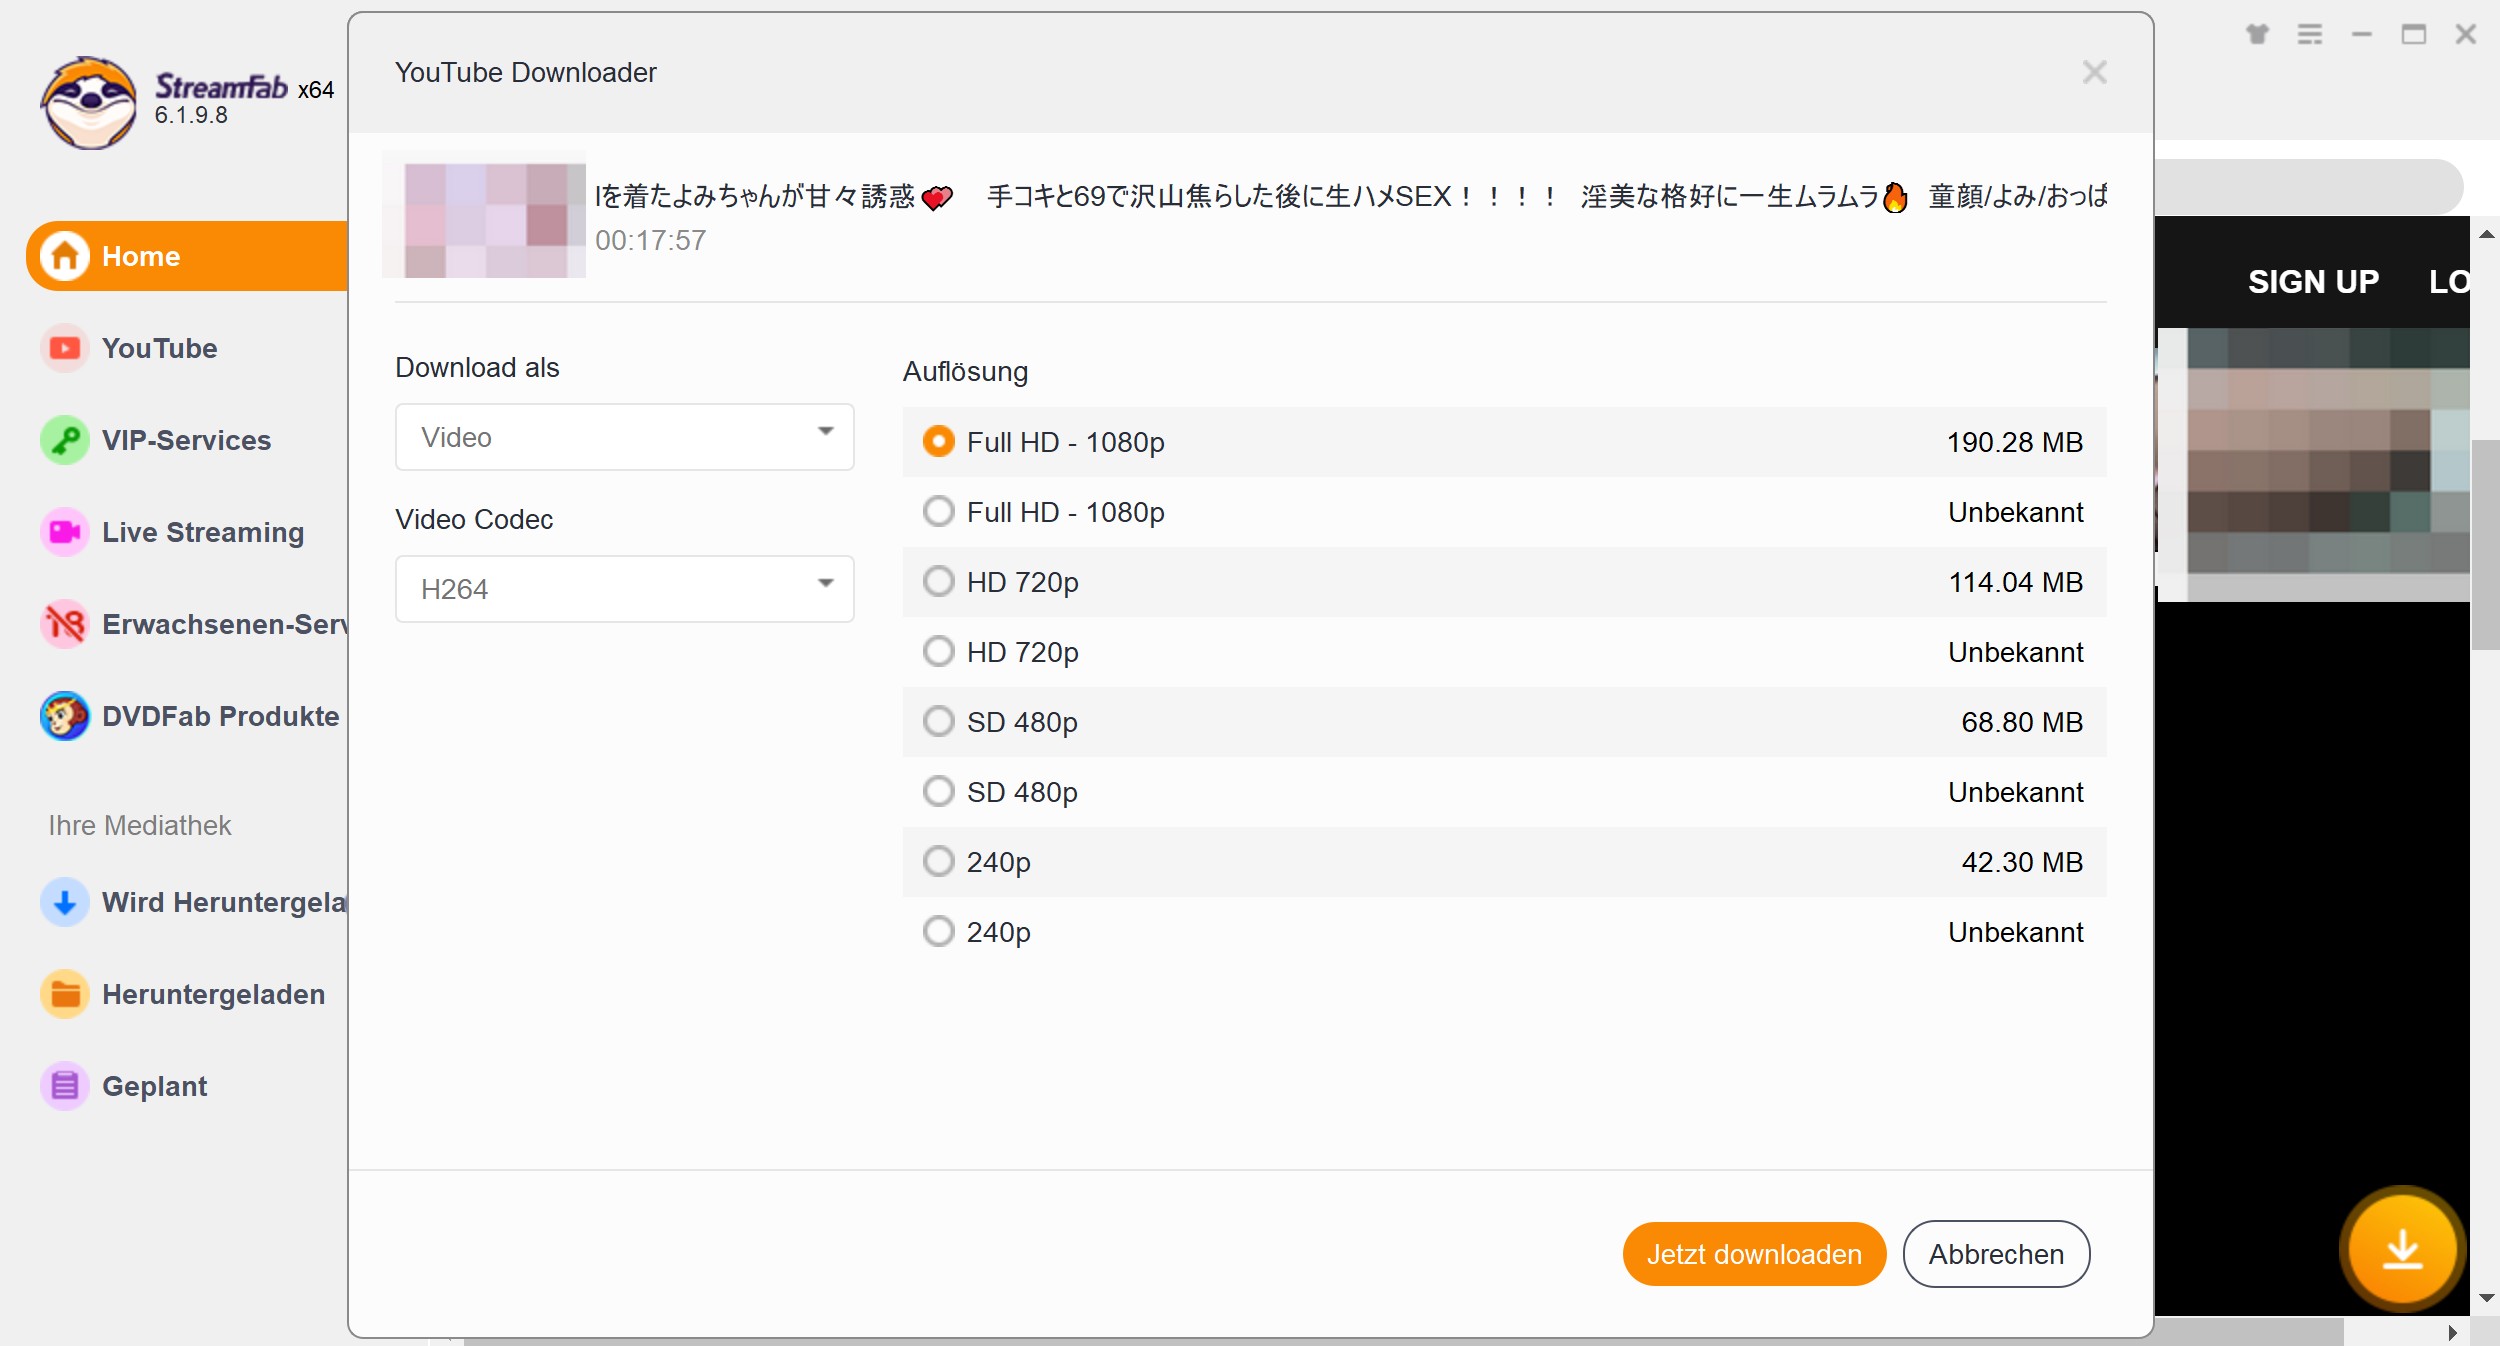
Task: Select the Full HD 1080p 190.28 MB option
Action: pos(1504,442)
